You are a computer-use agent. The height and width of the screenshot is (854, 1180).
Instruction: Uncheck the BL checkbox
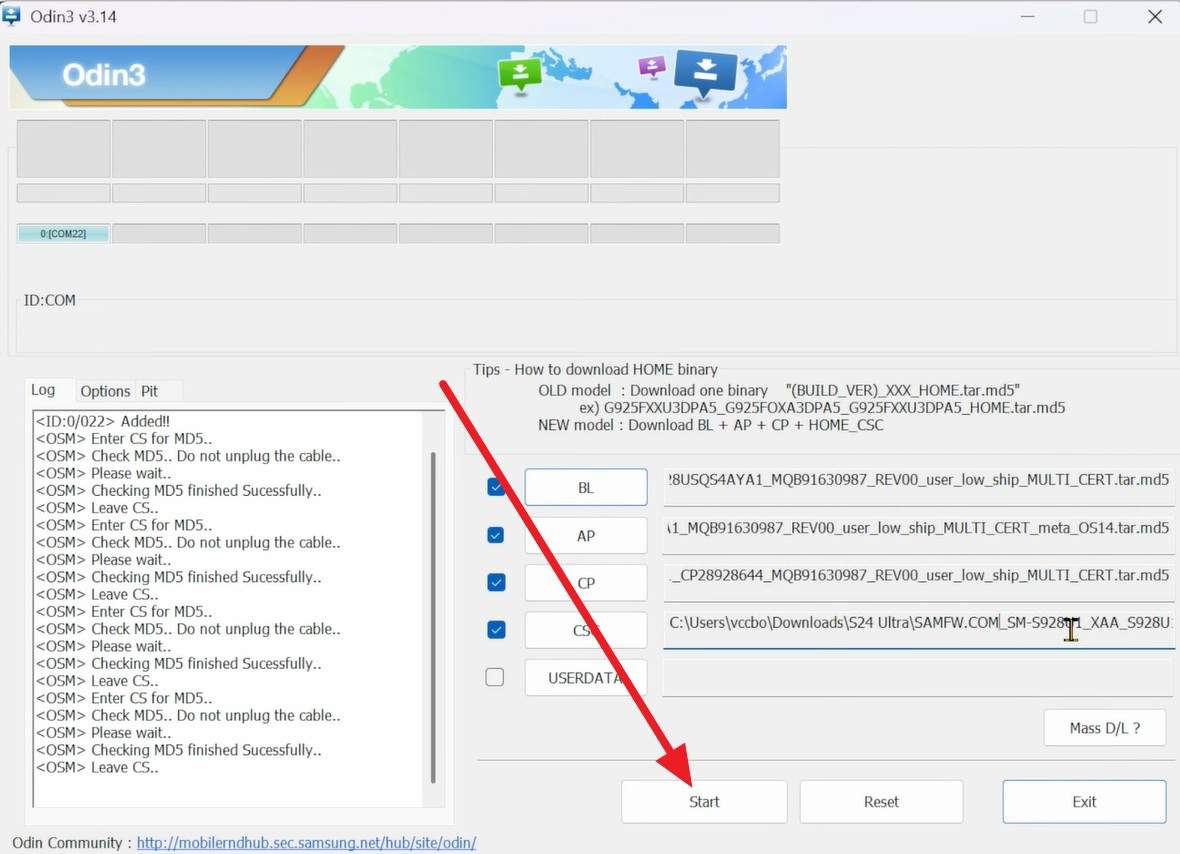click(496, 487)
